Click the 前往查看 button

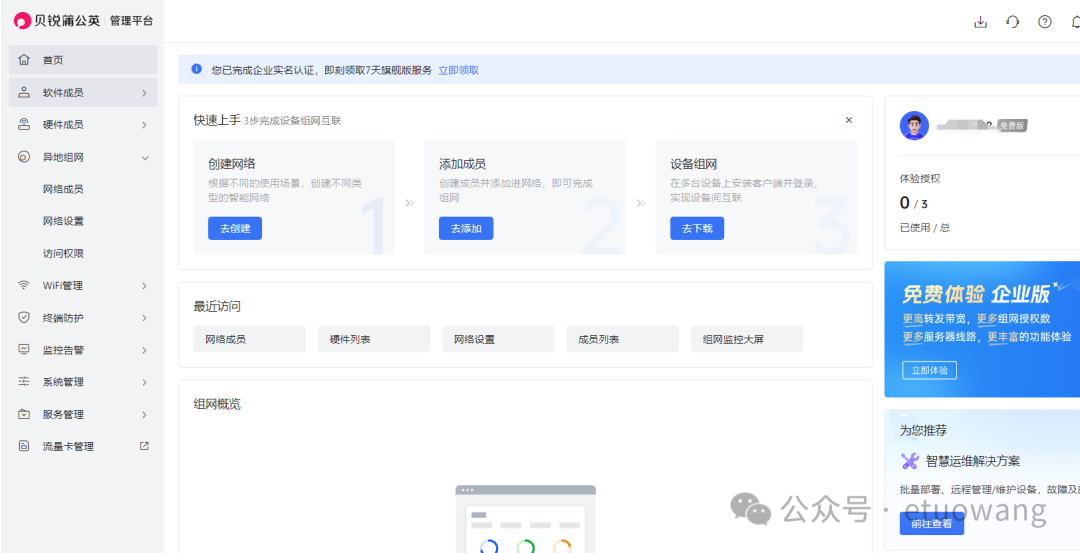point(931,523)
